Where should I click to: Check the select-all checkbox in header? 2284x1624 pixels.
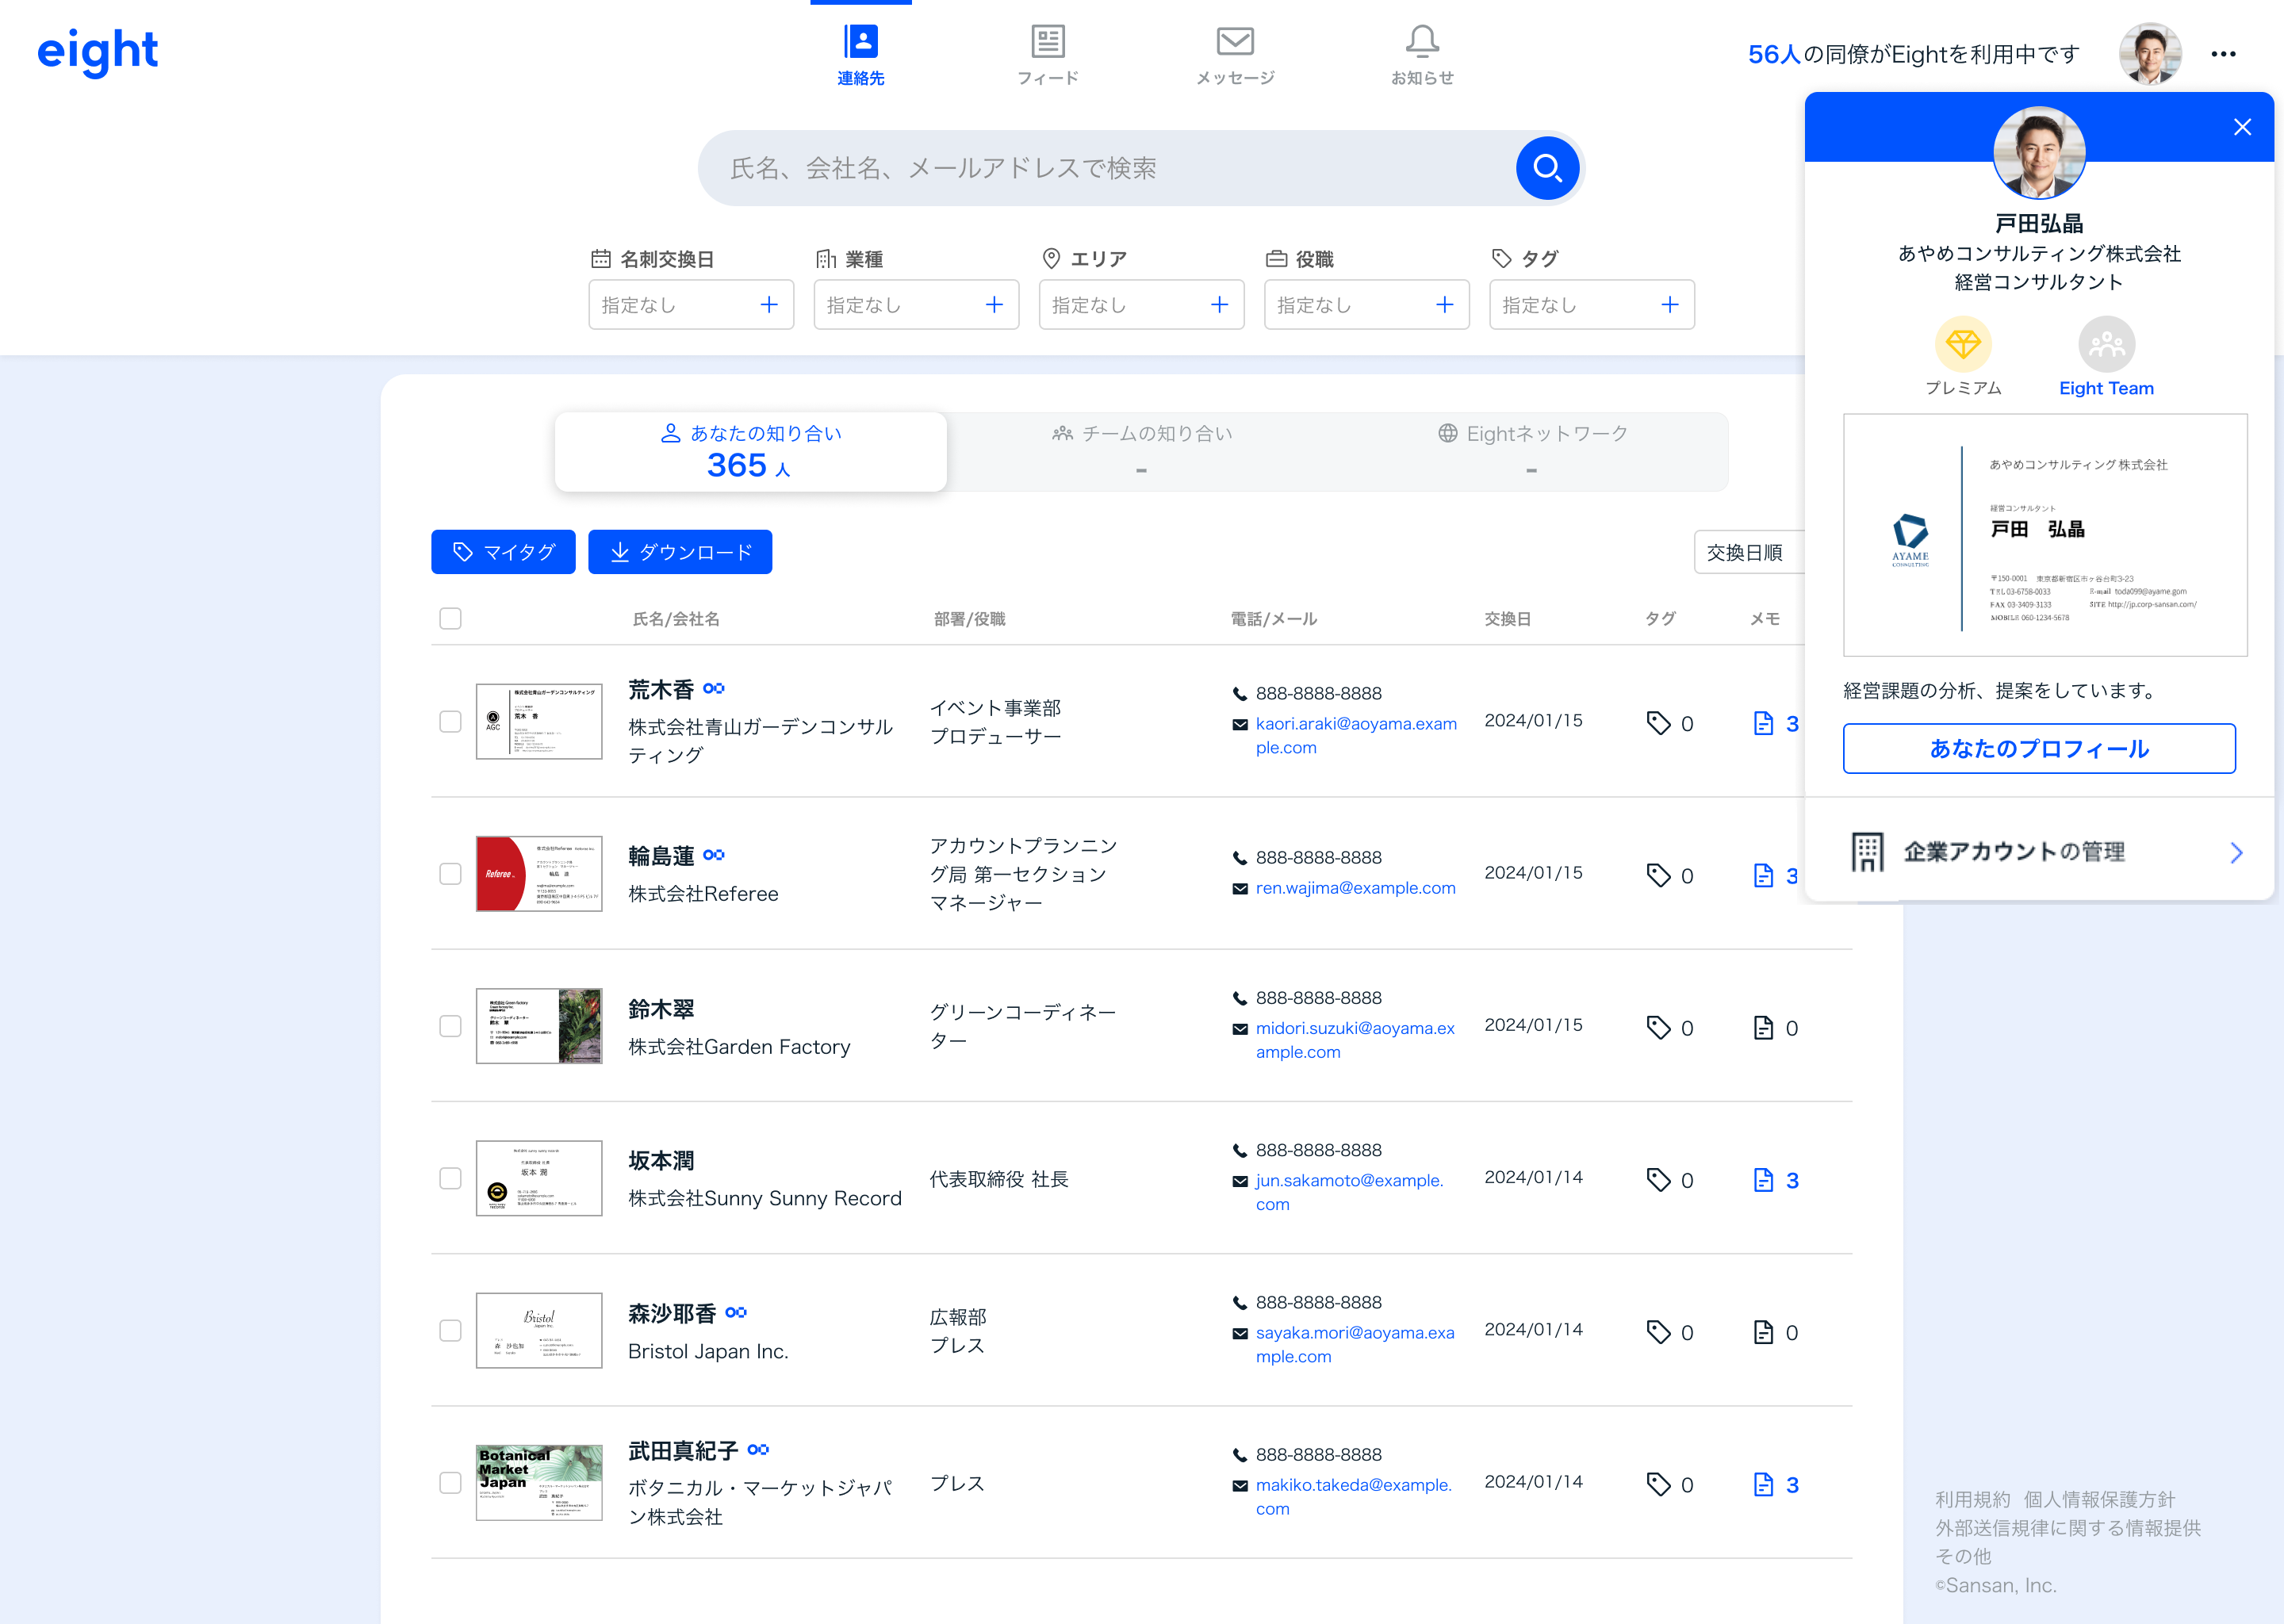450,618
